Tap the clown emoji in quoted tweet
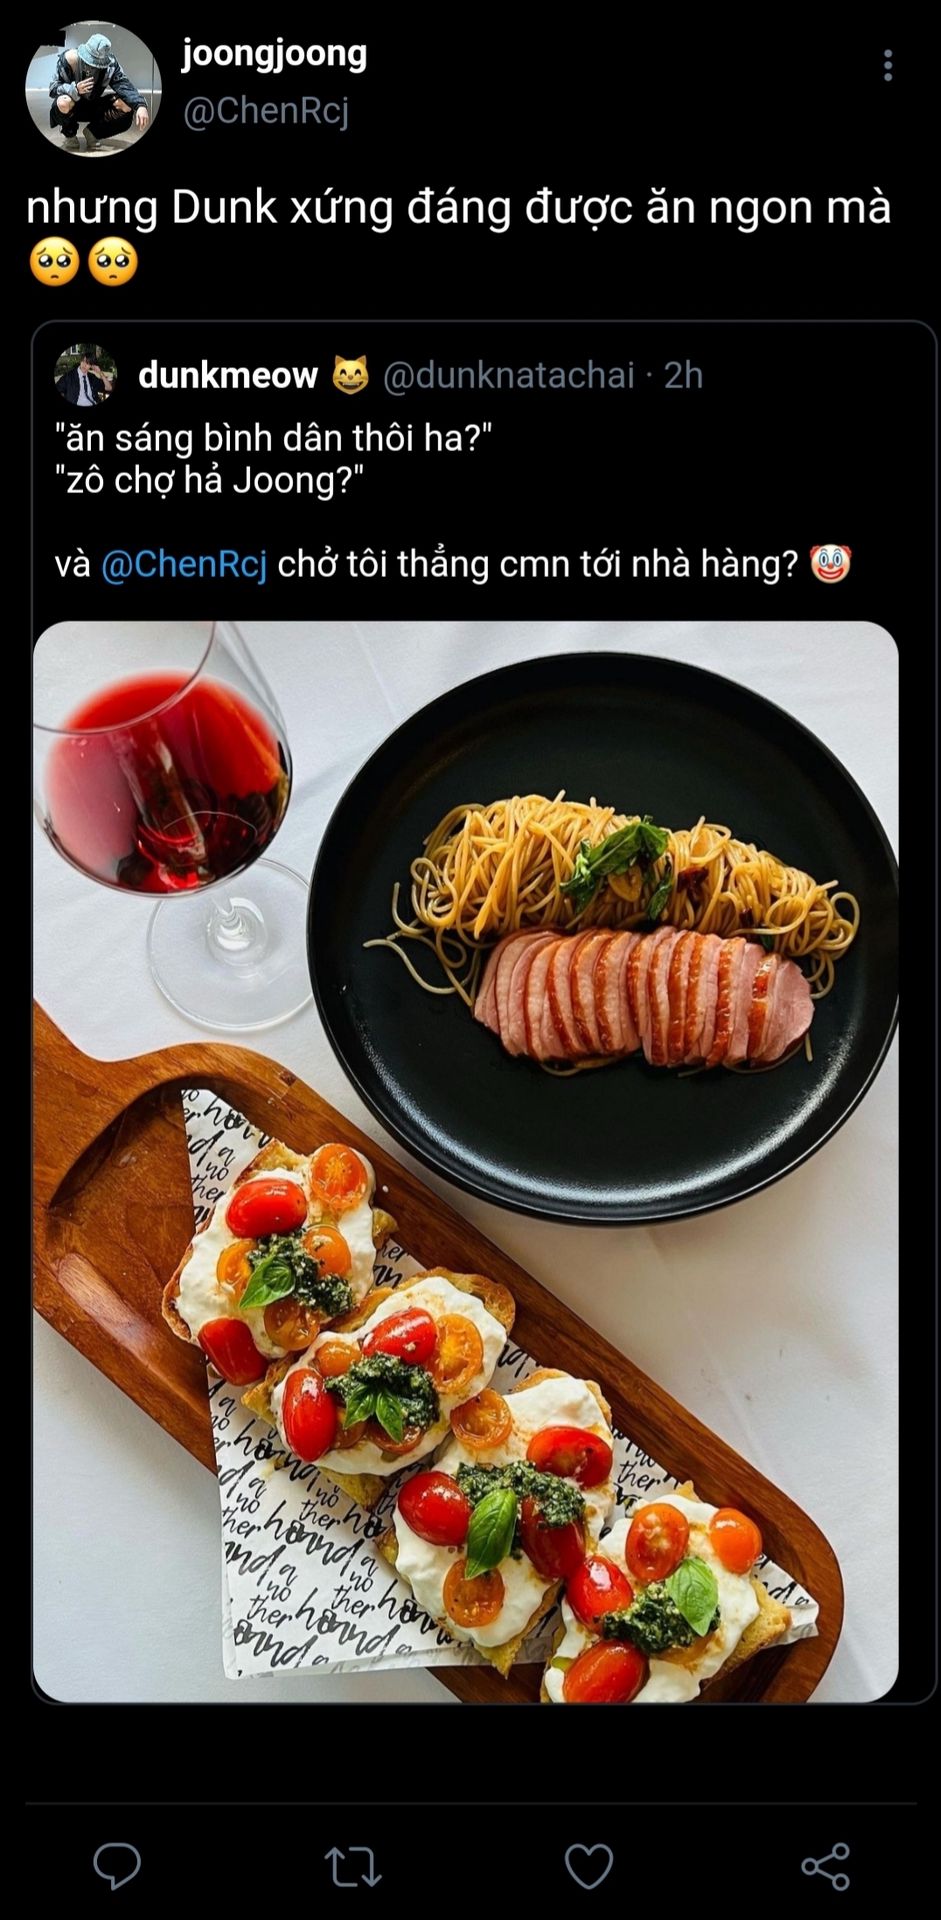Viewport: 941px width, 1920px height. click(x=830, y=564)
